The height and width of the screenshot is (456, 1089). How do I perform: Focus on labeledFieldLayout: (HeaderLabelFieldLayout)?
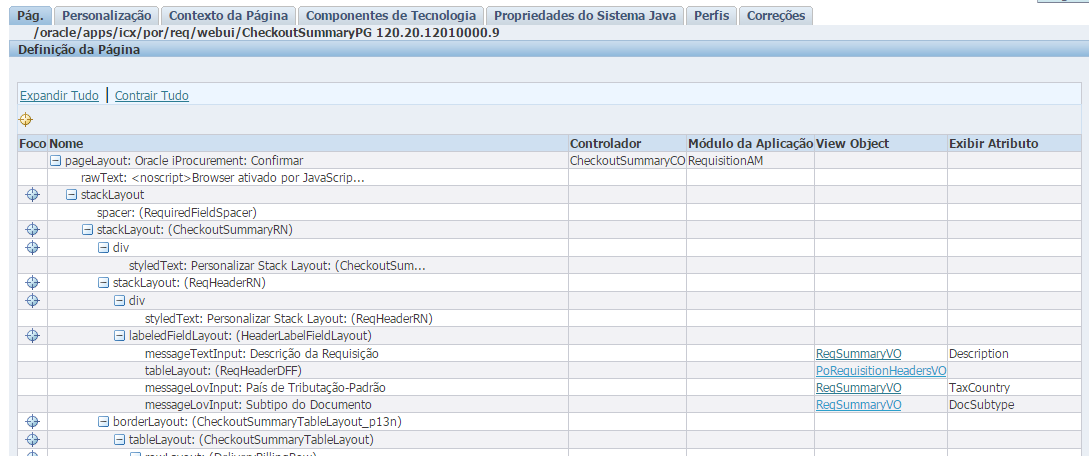[x=32, y=336]
